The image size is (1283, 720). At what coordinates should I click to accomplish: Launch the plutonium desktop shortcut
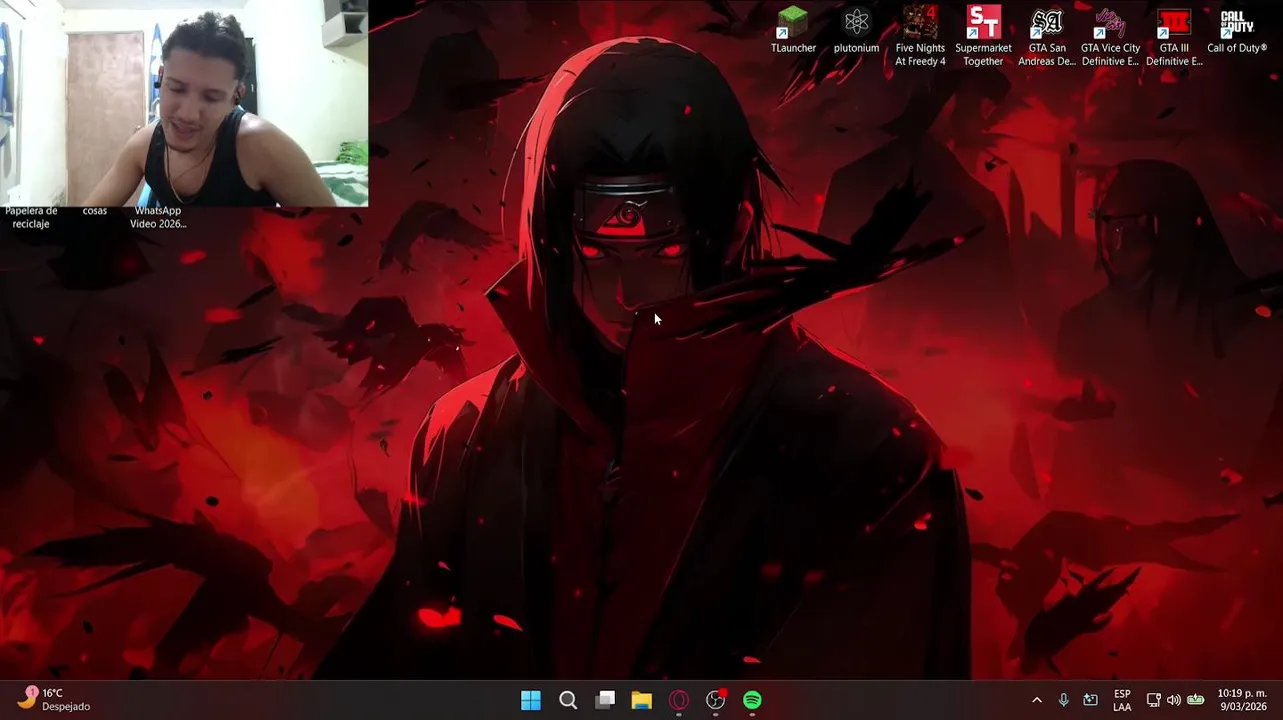click(856, 30)
